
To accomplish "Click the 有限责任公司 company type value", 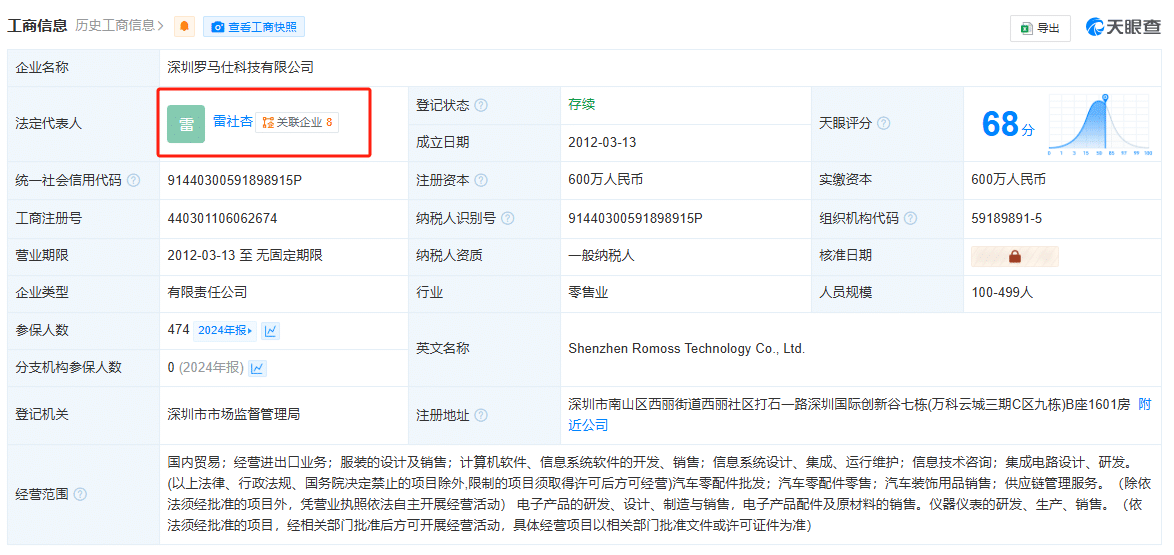I will (207, 292).
